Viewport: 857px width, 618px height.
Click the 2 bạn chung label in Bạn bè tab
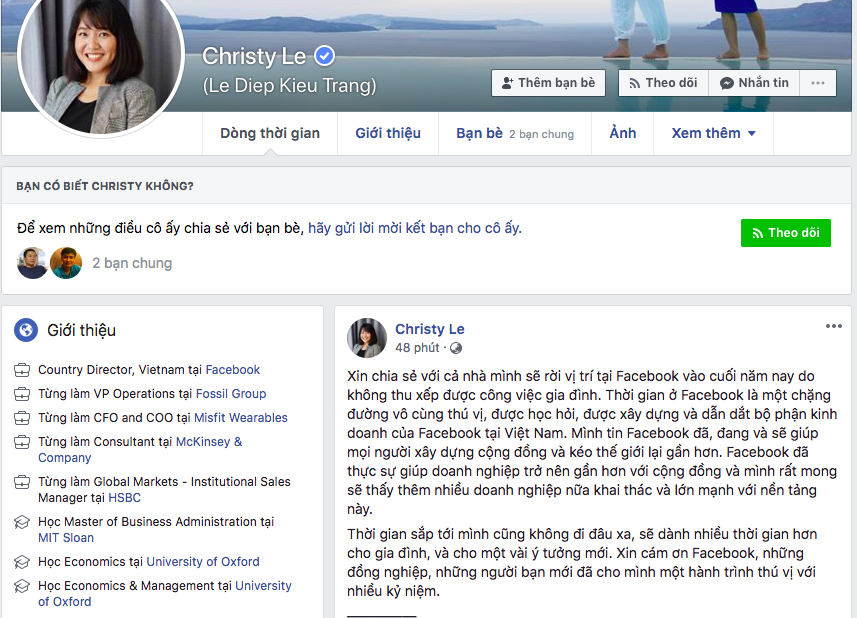[x=542, y=134]
